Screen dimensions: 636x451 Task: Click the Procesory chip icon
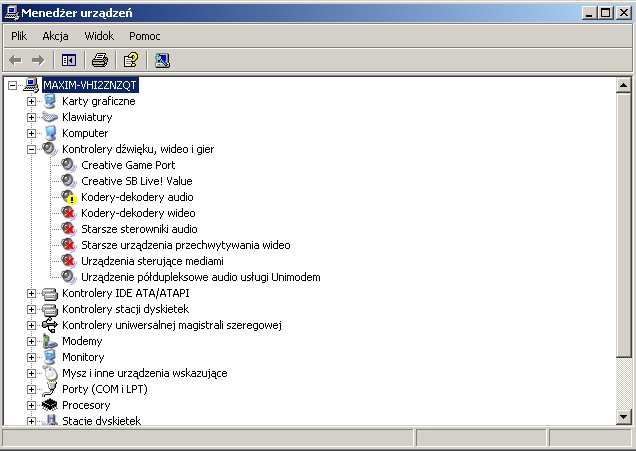click(x=49, y=405)
